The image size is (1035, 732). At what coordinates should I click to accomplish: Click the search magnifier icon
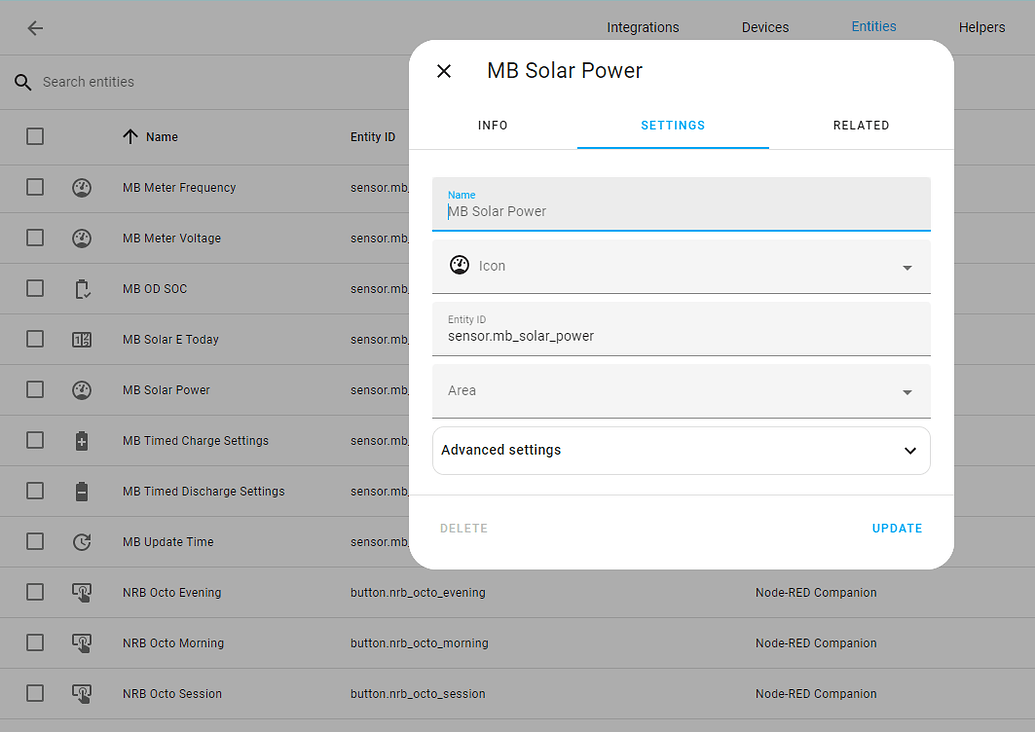click(x=23, y=82)
